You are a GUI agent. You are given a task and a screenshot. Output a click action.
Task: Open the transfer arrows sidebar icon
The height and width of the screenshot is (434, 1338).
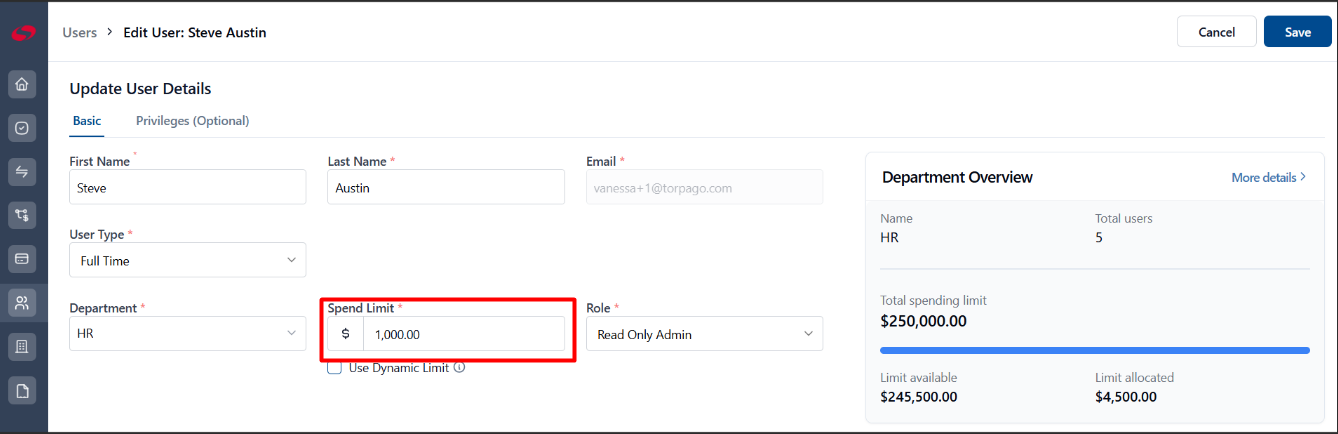tap(23, 172)
